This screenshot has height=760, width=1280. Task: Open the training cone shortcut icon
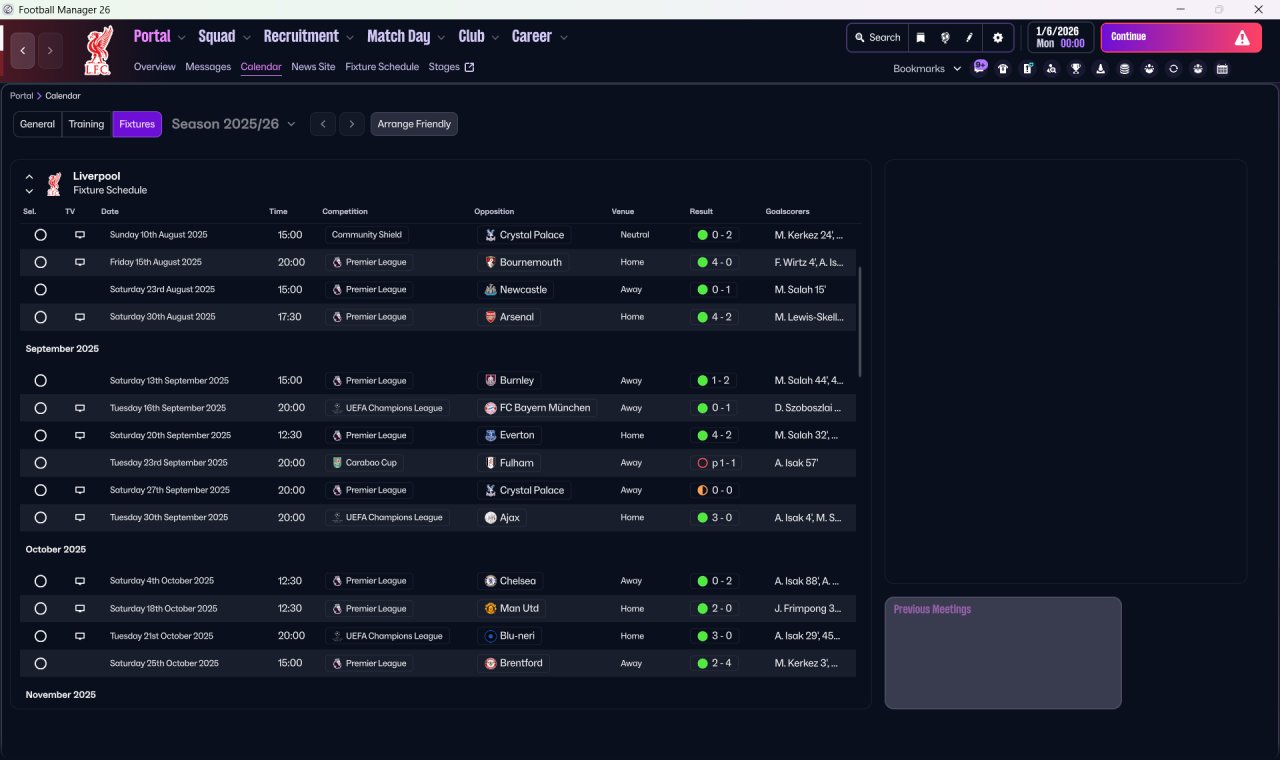1100,69
